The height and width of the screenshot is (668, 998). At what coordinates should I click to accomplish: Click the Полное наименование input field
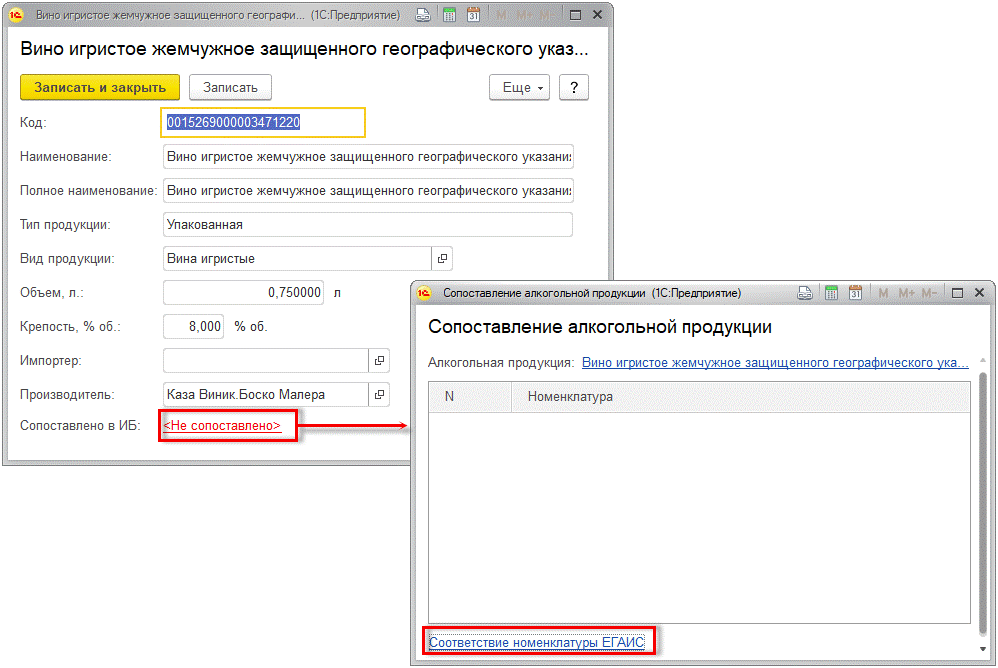(x=368, y=191)
